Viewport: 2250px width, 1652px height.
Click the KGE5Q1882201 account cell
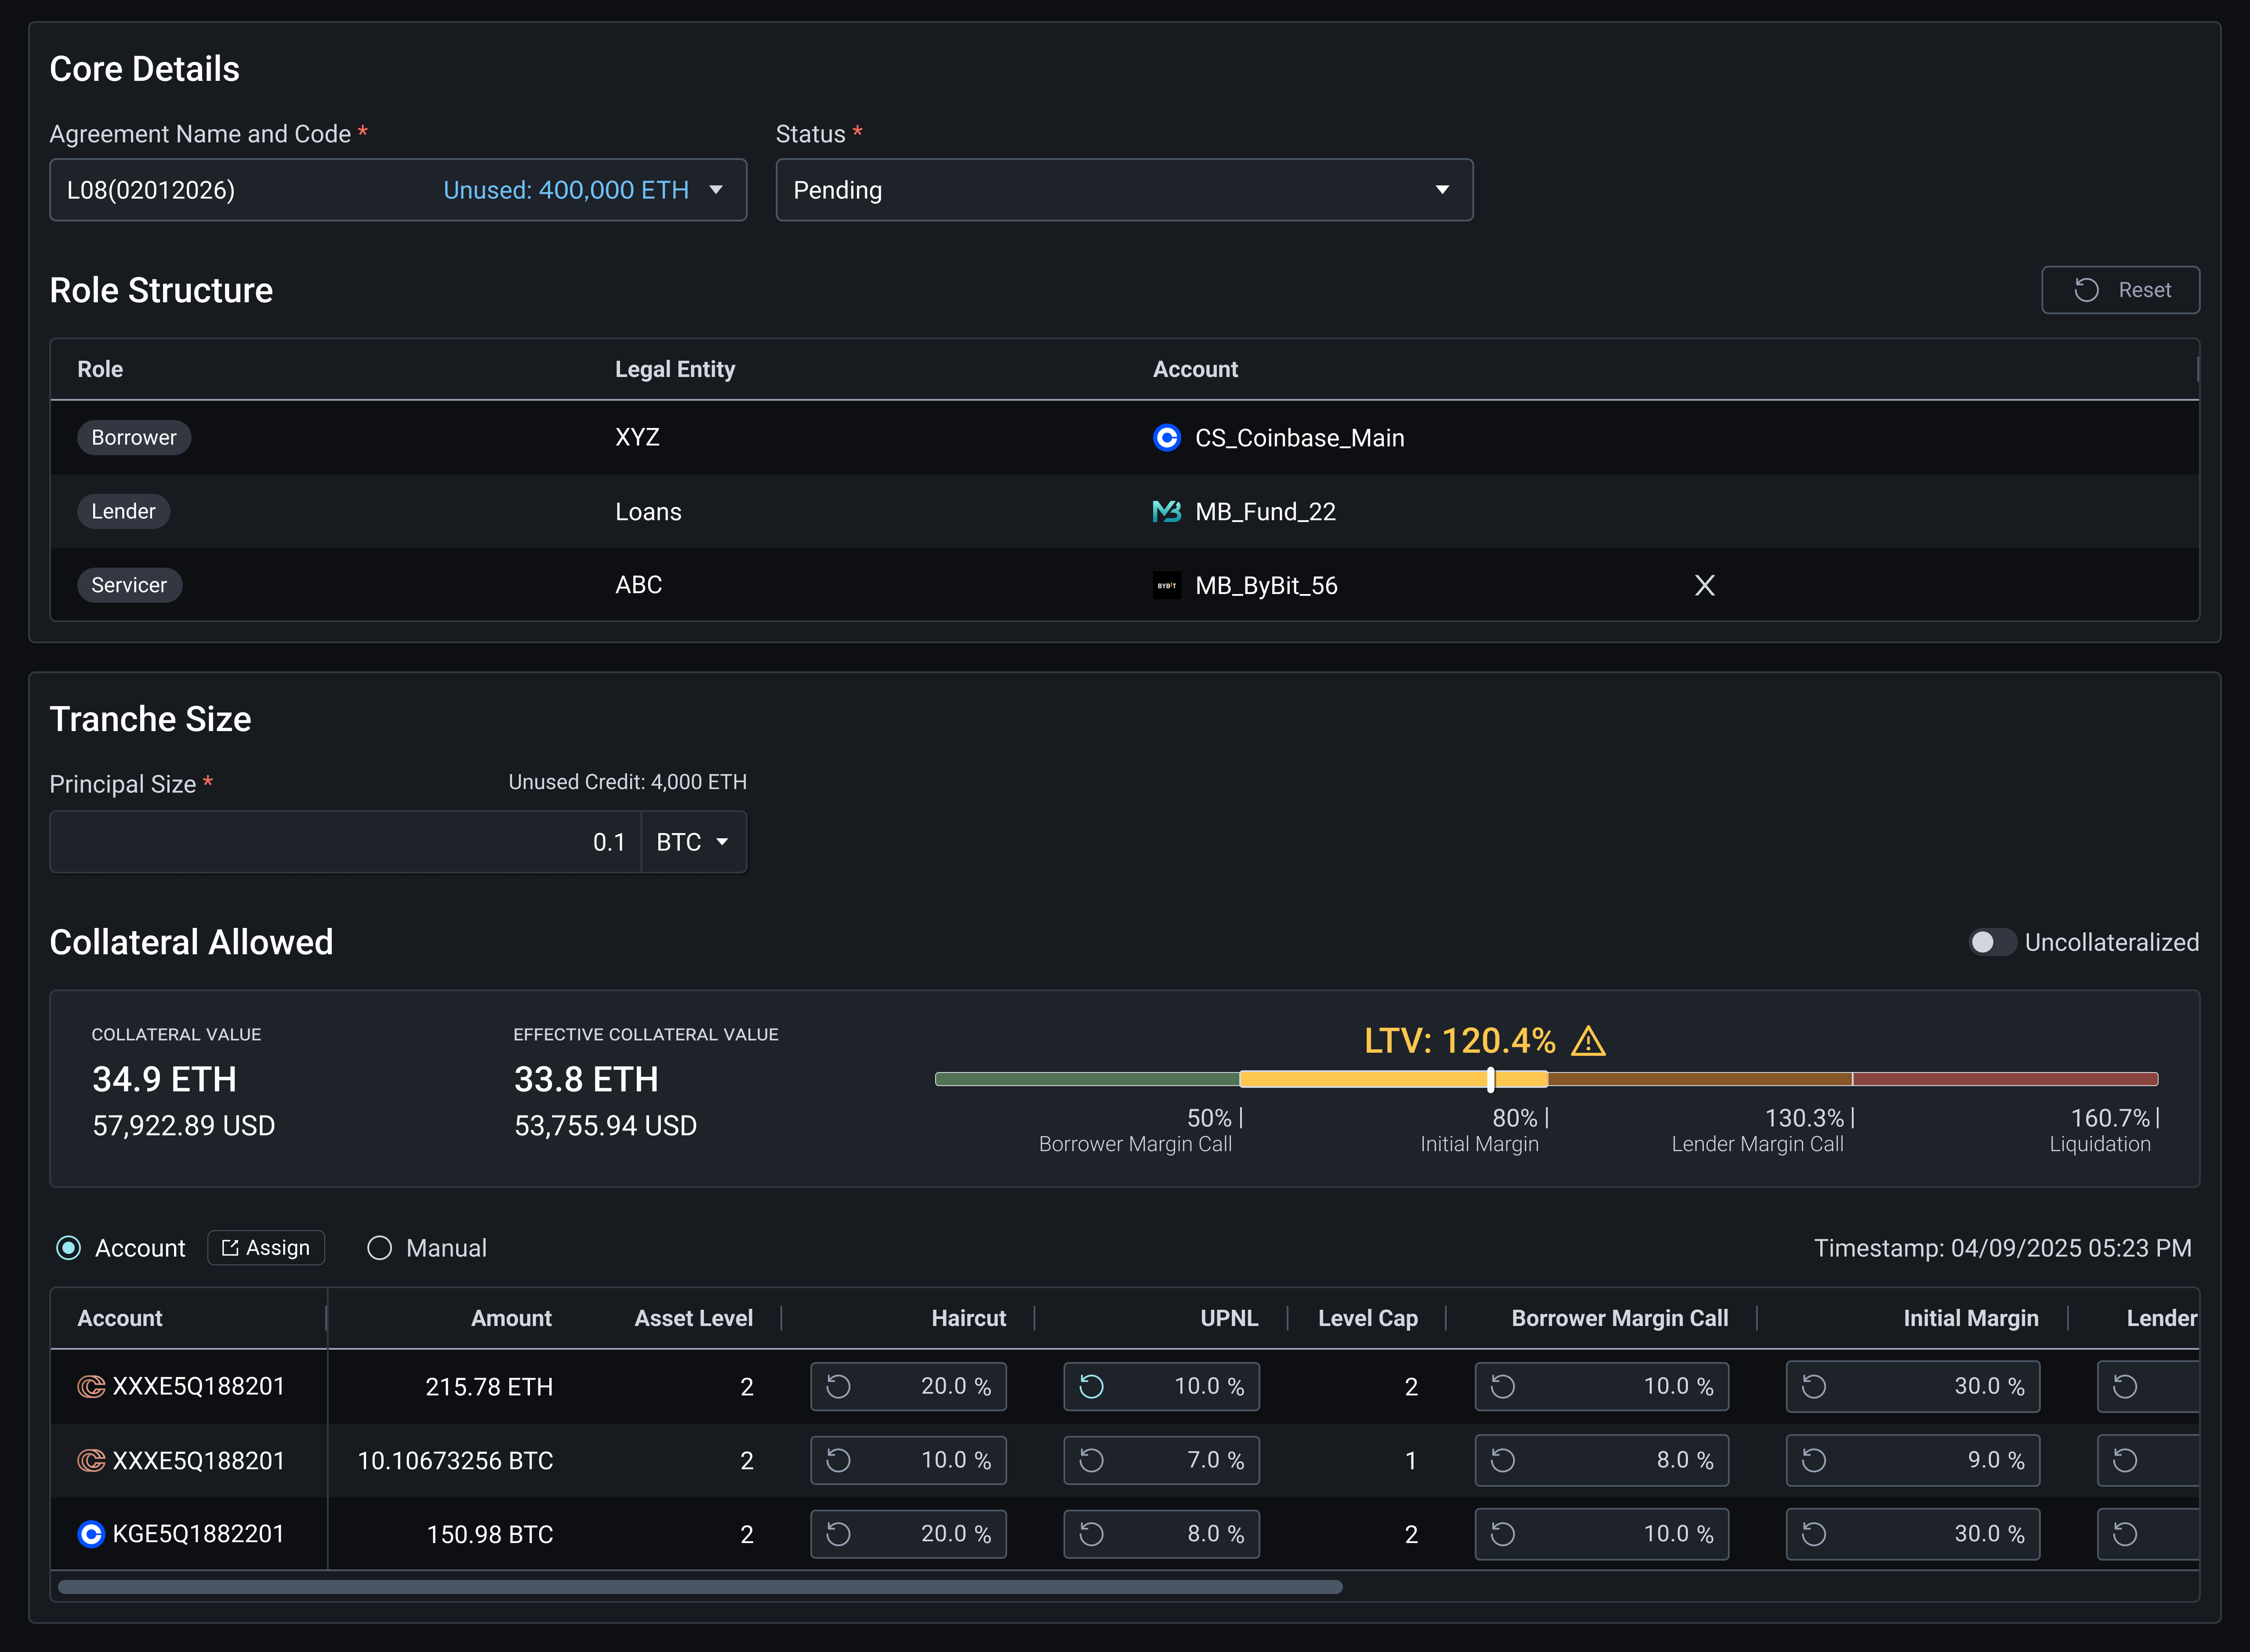click(189, 1534)
